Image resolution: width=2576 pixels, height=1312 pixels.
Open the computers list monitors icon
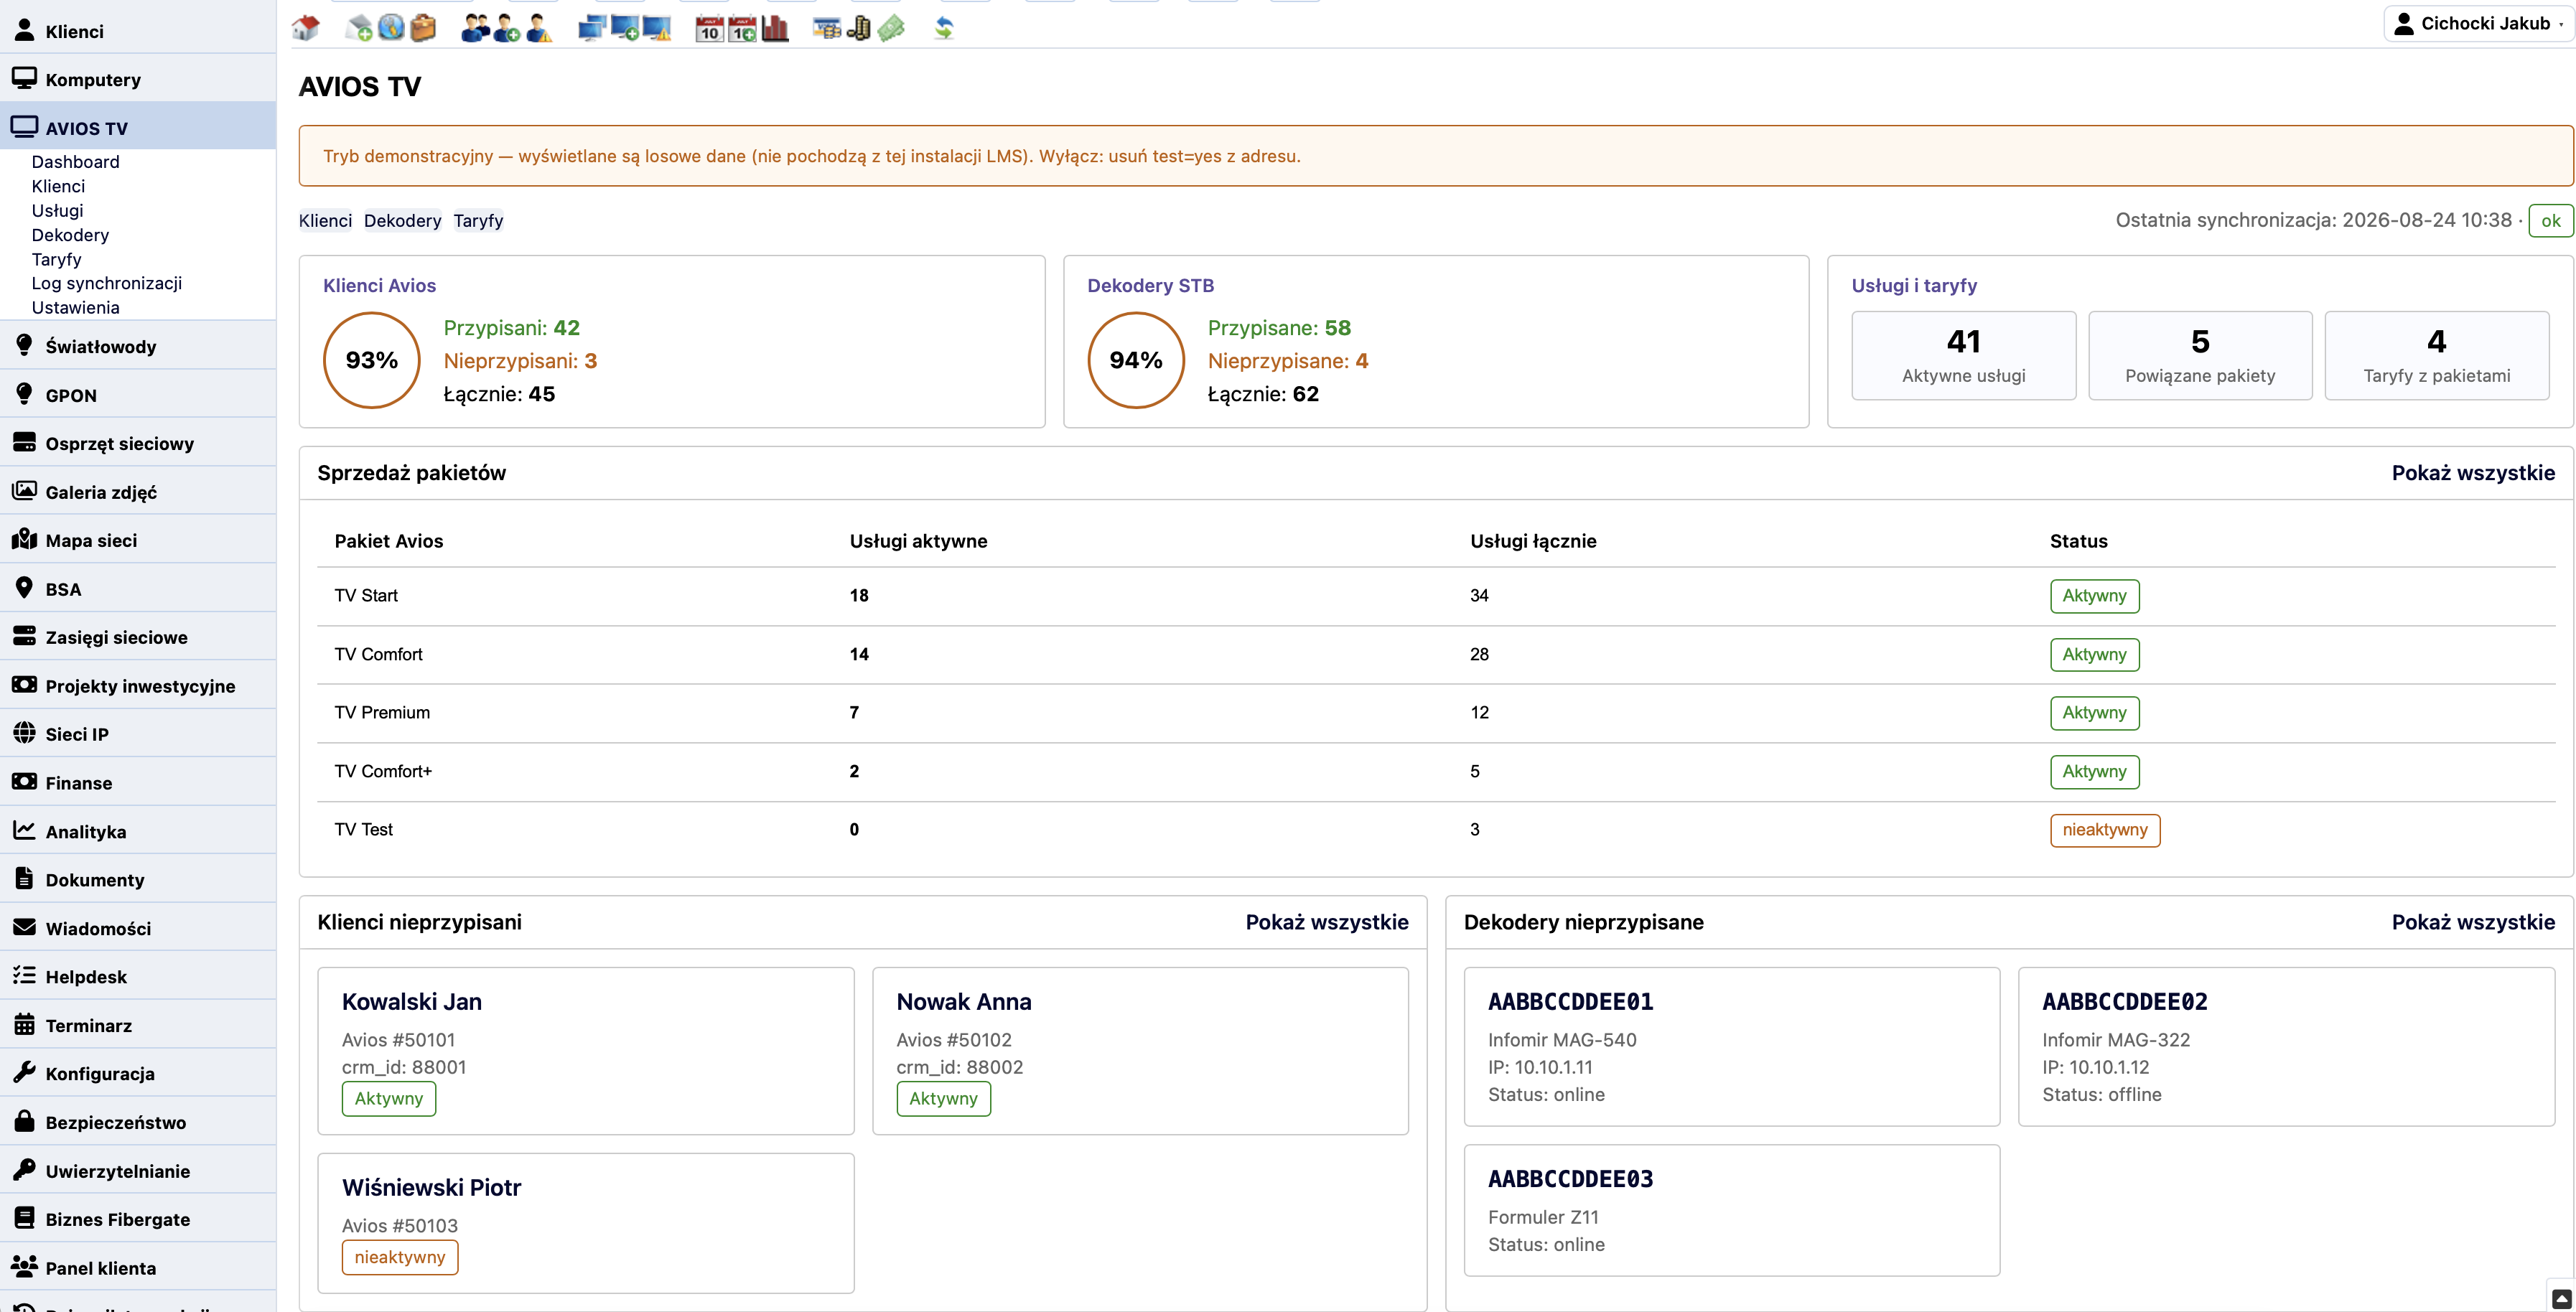coord(592,28)
